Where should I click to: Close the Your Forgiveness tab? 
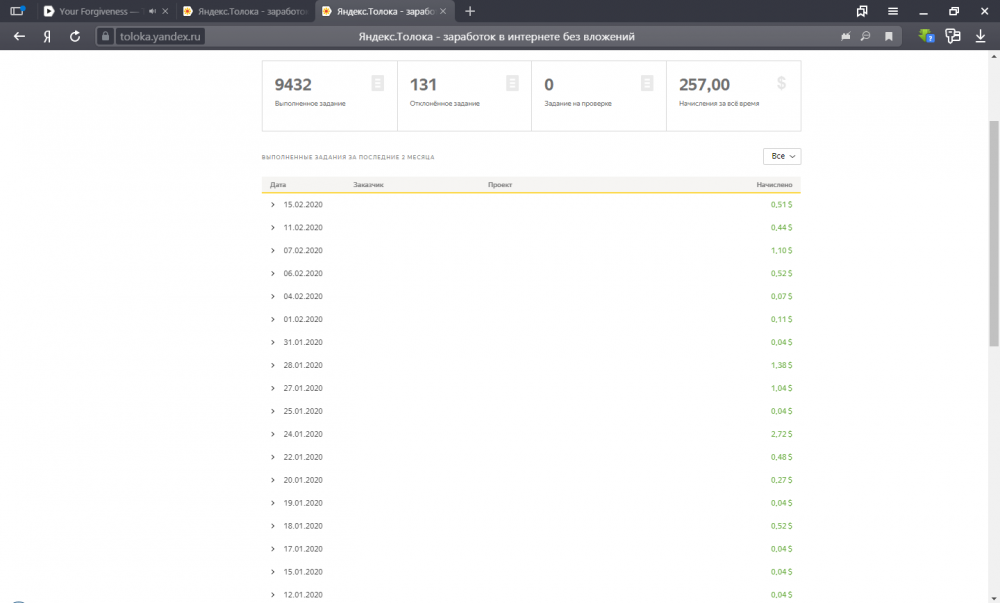click(x=165, y=11)
